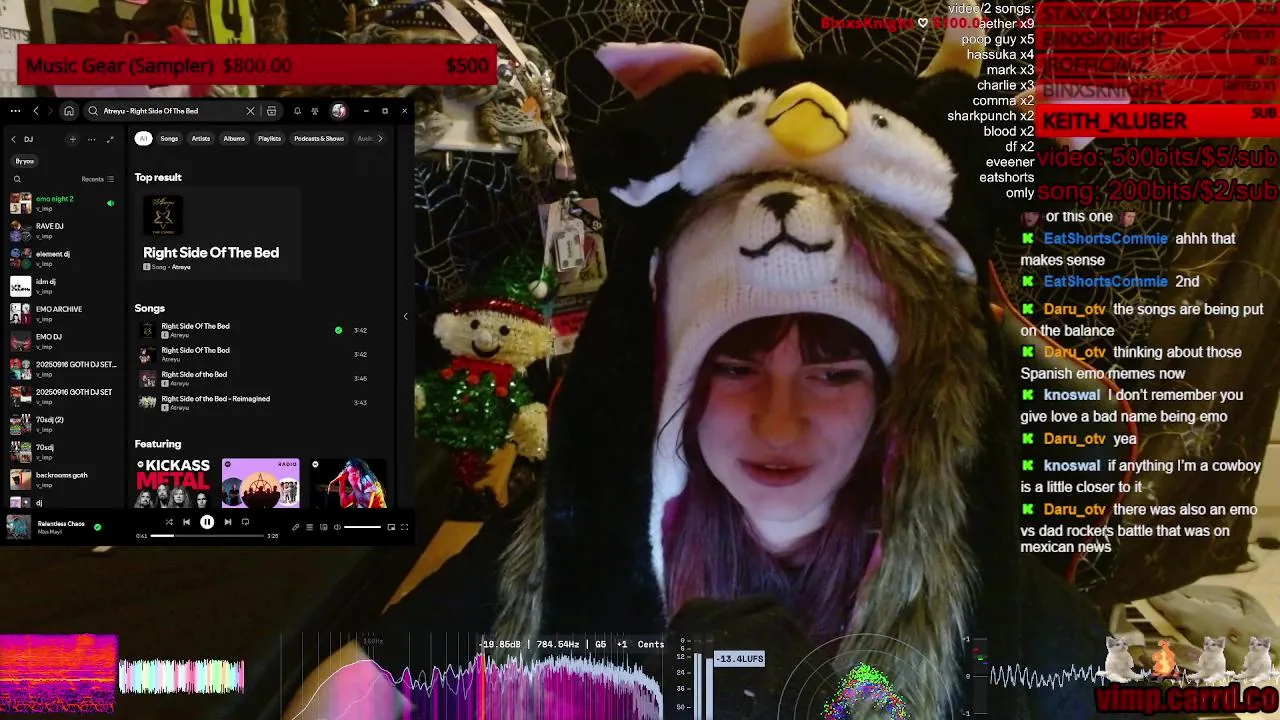Image resolution: width=1280 pixels, height=720 pixels.
Task: Open the What's New bell notifications
Action: [297, 111]
